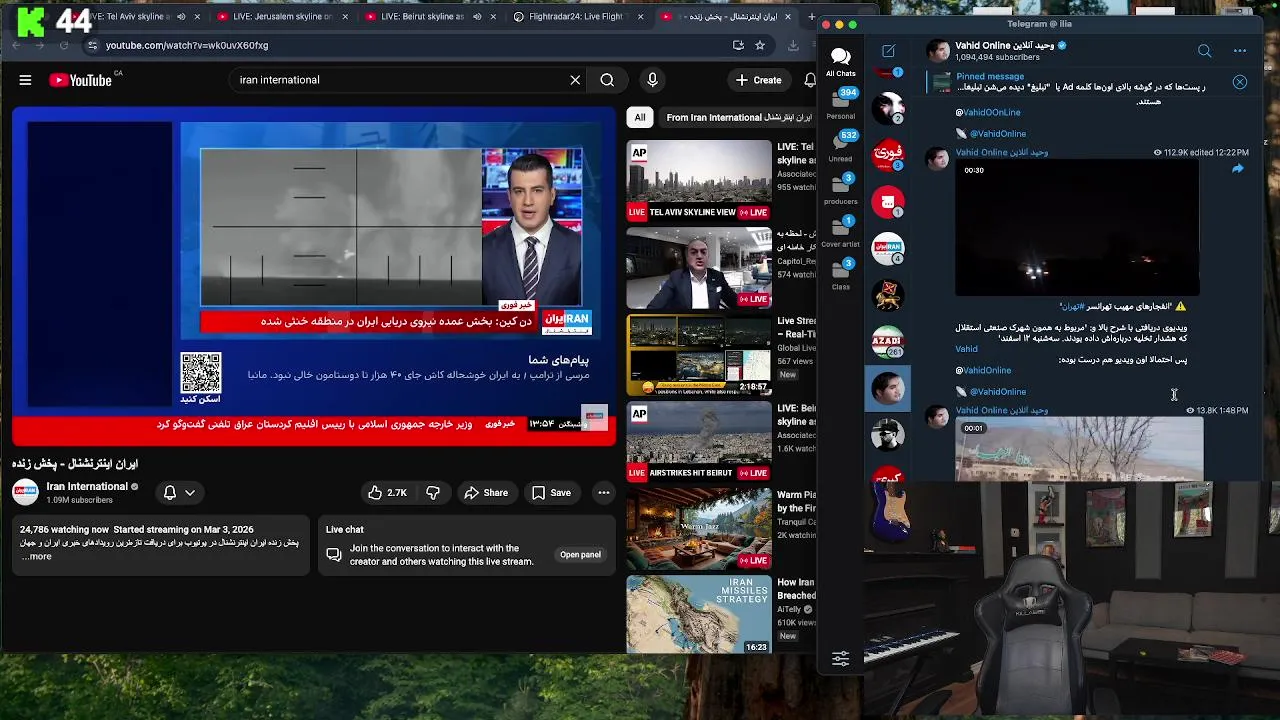Viewport: 1280px width, 720px height.
Task: Open the Class folder in Telegram
Action: pyautogui.click(x=841, y=274)
